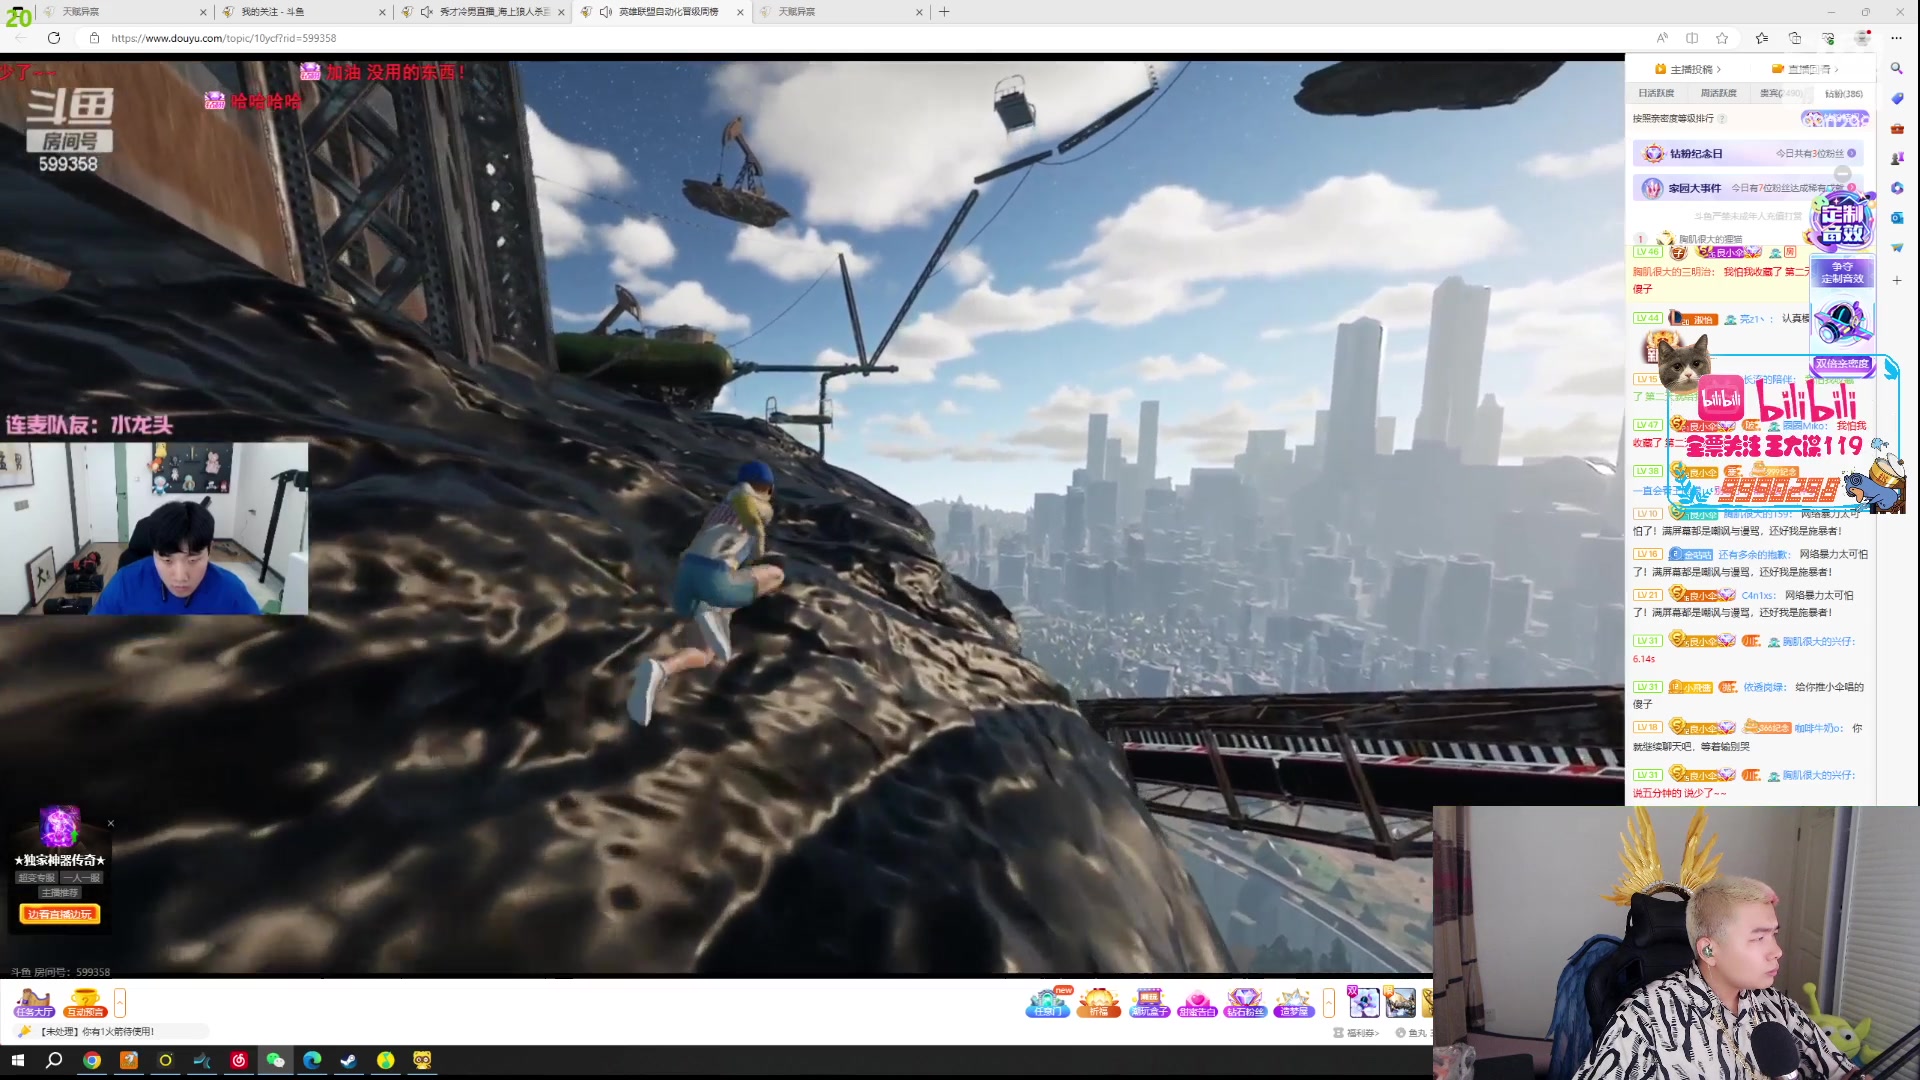Screen dimensions: 1920x1080
Task: Expand 钻粉纪念日 details arrow
Action: [1852, 153]
